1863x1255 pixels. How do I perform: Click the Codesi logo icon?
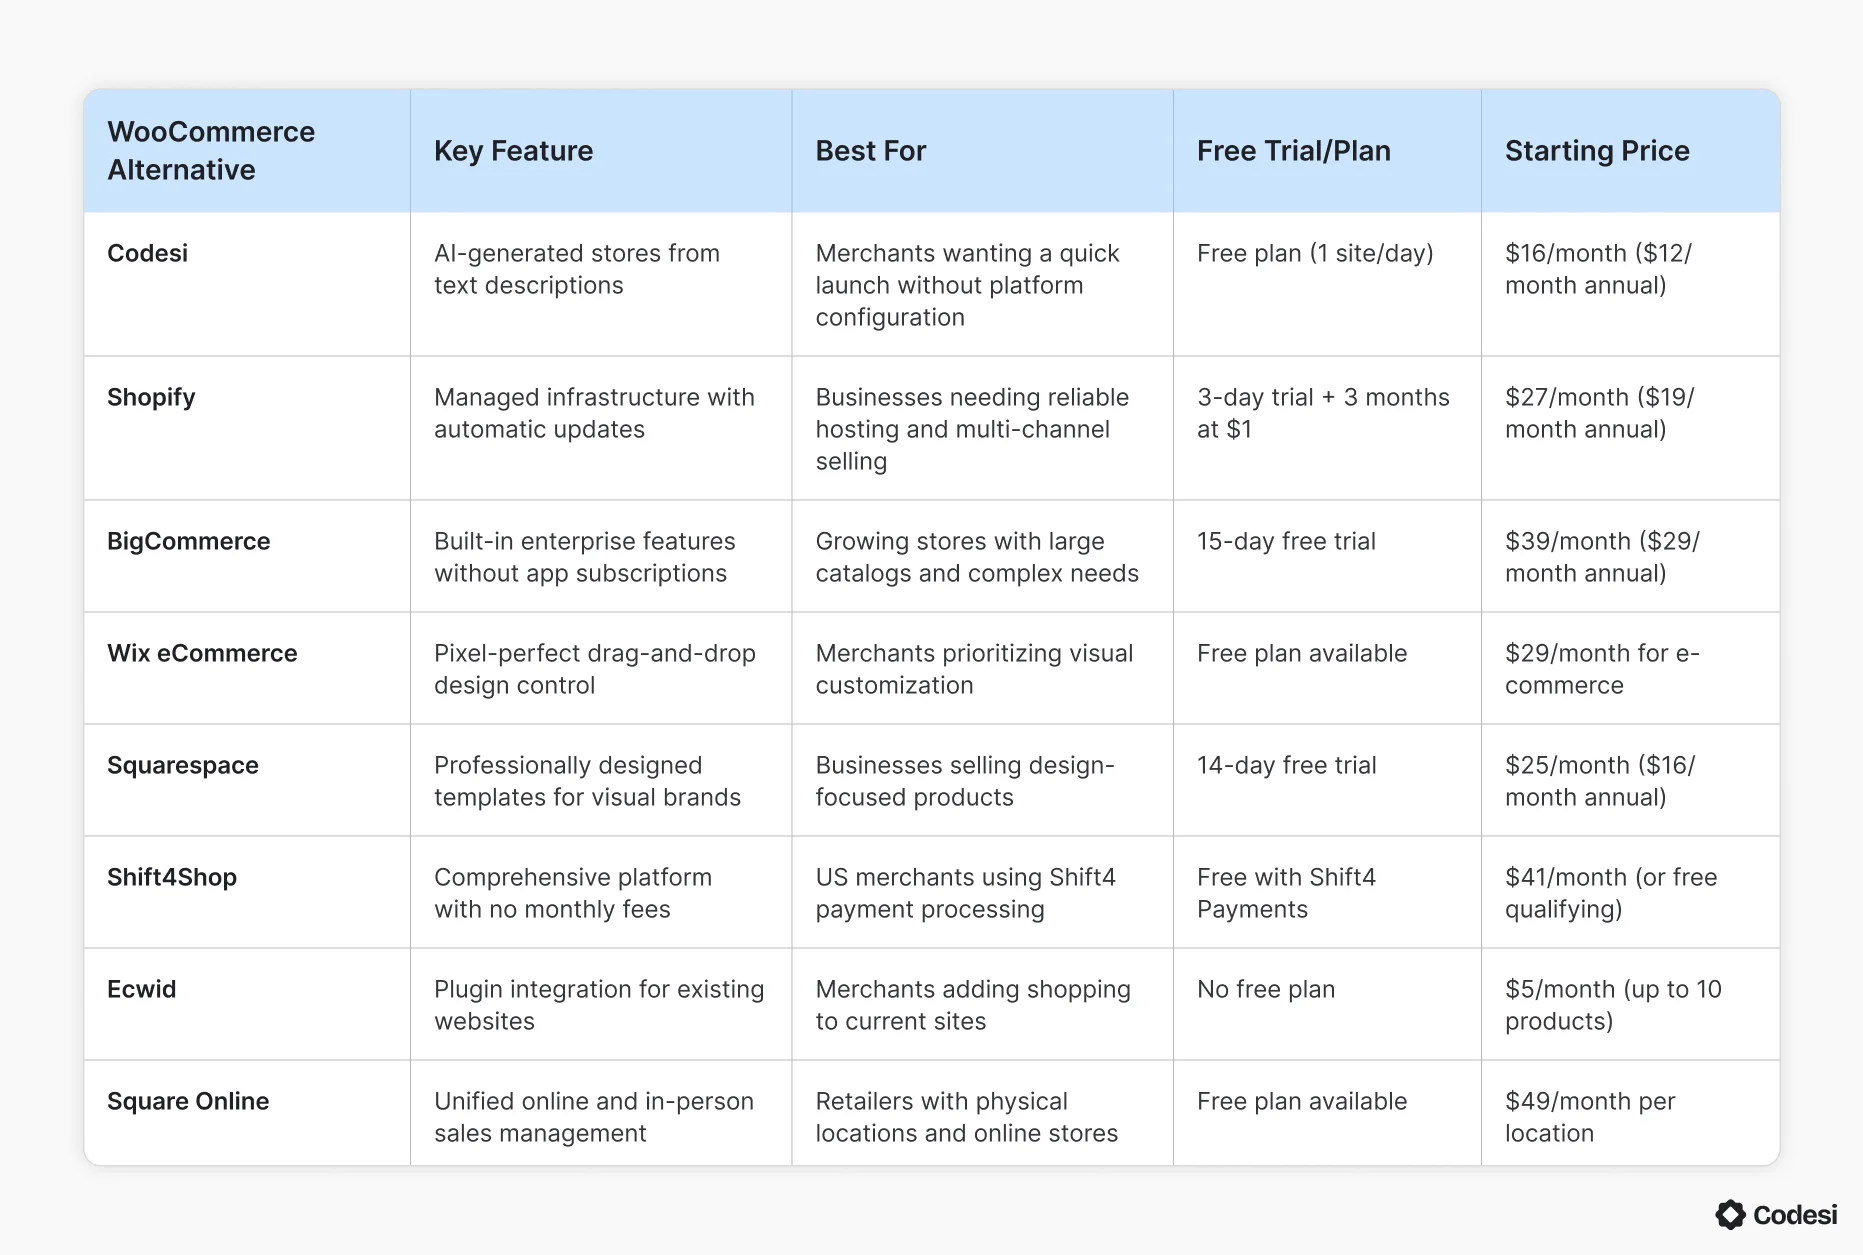pyautogui.click(x=1730, y=1215)
